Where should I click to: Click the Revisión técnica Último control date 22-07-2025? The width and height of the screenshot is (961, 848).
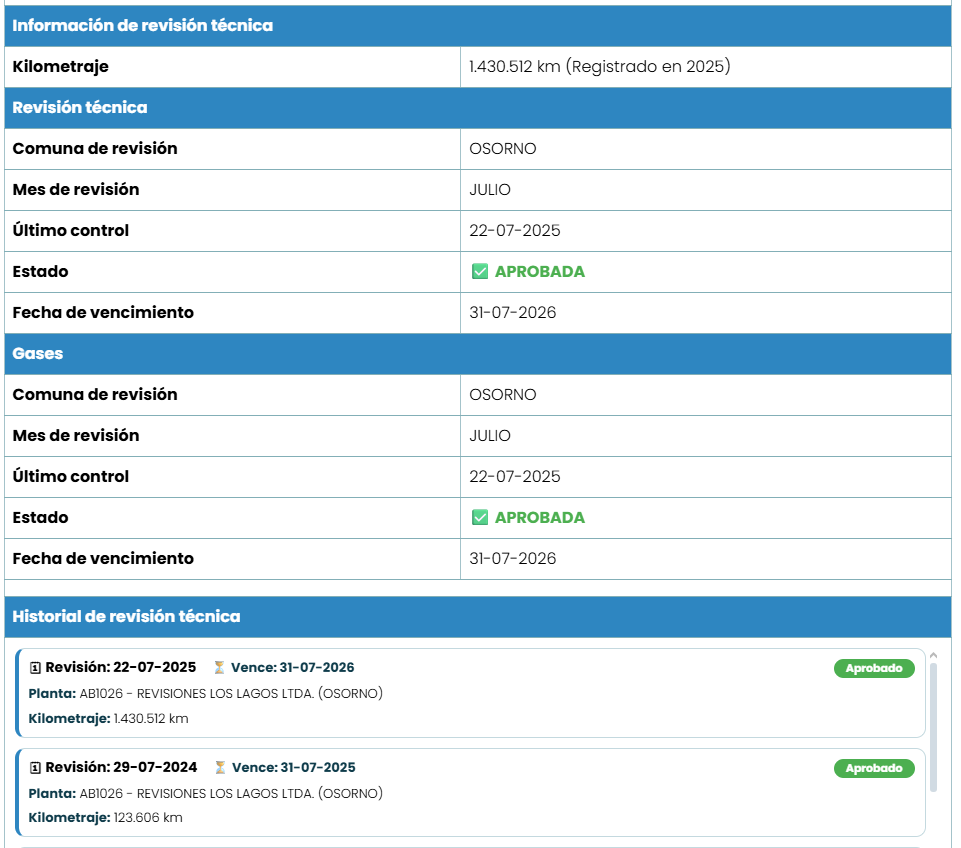click(514, 231)
